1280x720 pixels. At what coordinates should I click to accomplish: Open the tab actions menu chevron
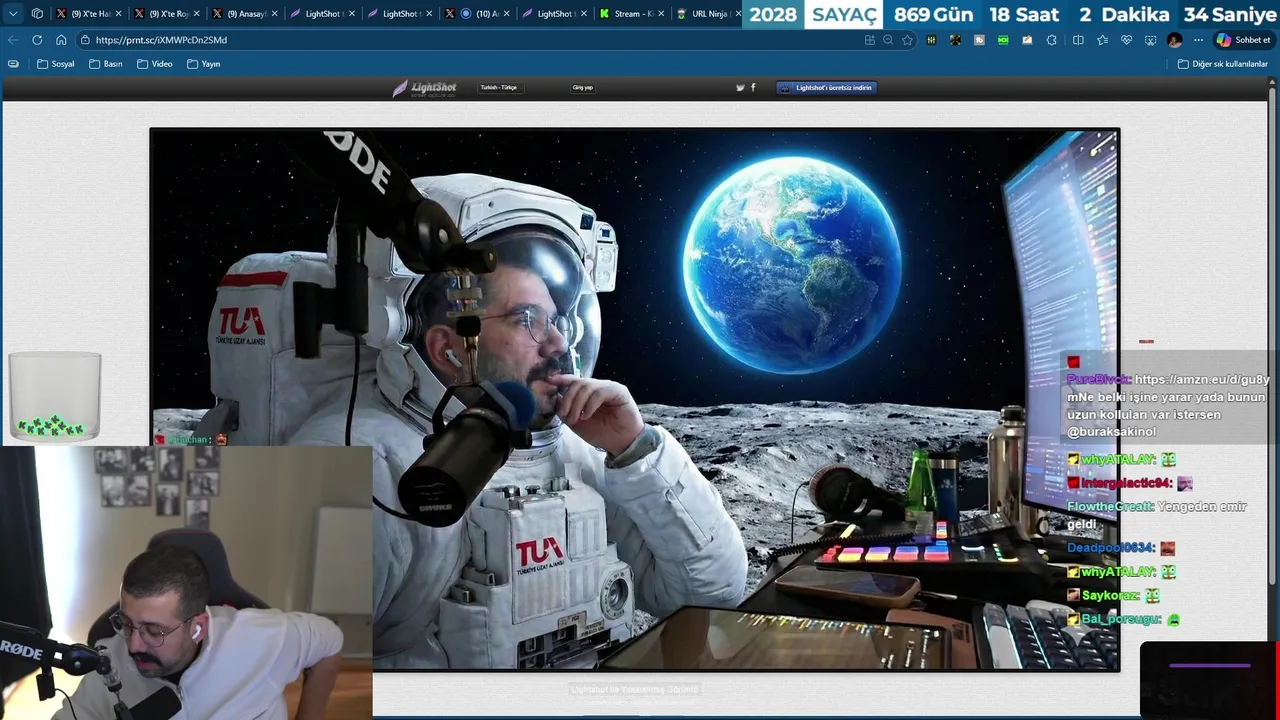click(13, 14)
